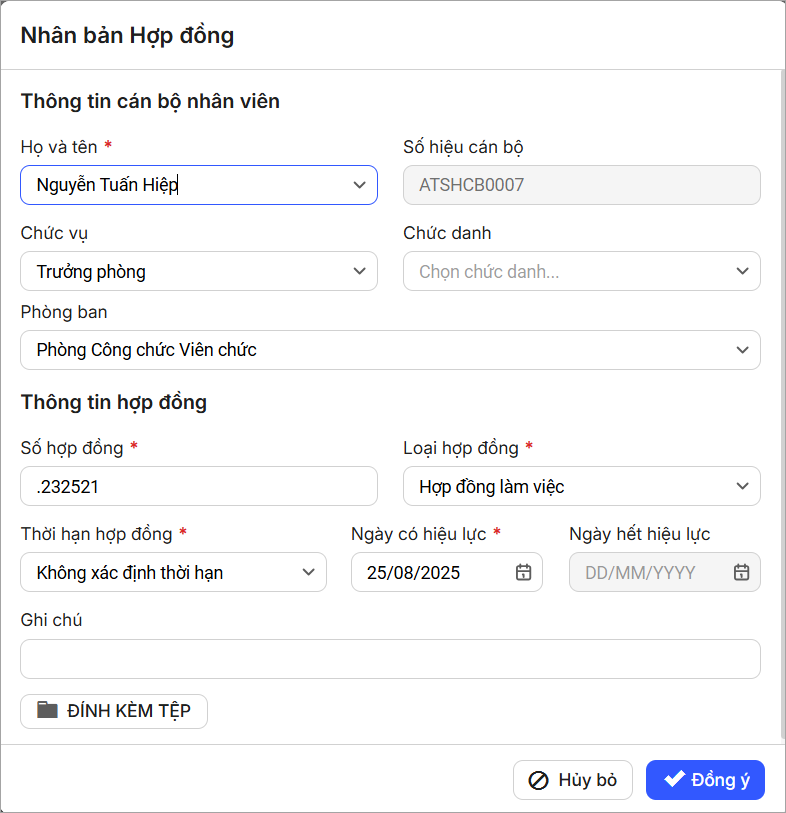Screen dimensions: 786x813
Task: Click the Số hợp đồng input field
Action: point(199,486)
